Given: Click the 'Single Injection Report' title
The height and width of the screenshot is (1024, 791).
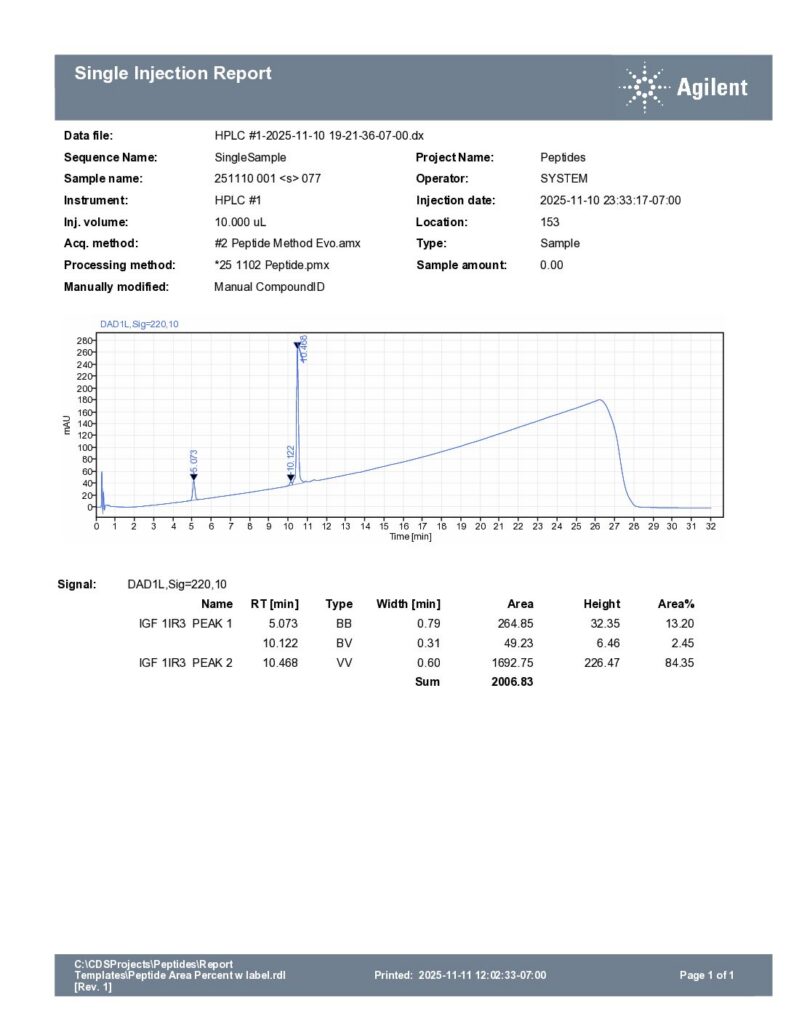Looking at the screenshot, I should (173, 73).
